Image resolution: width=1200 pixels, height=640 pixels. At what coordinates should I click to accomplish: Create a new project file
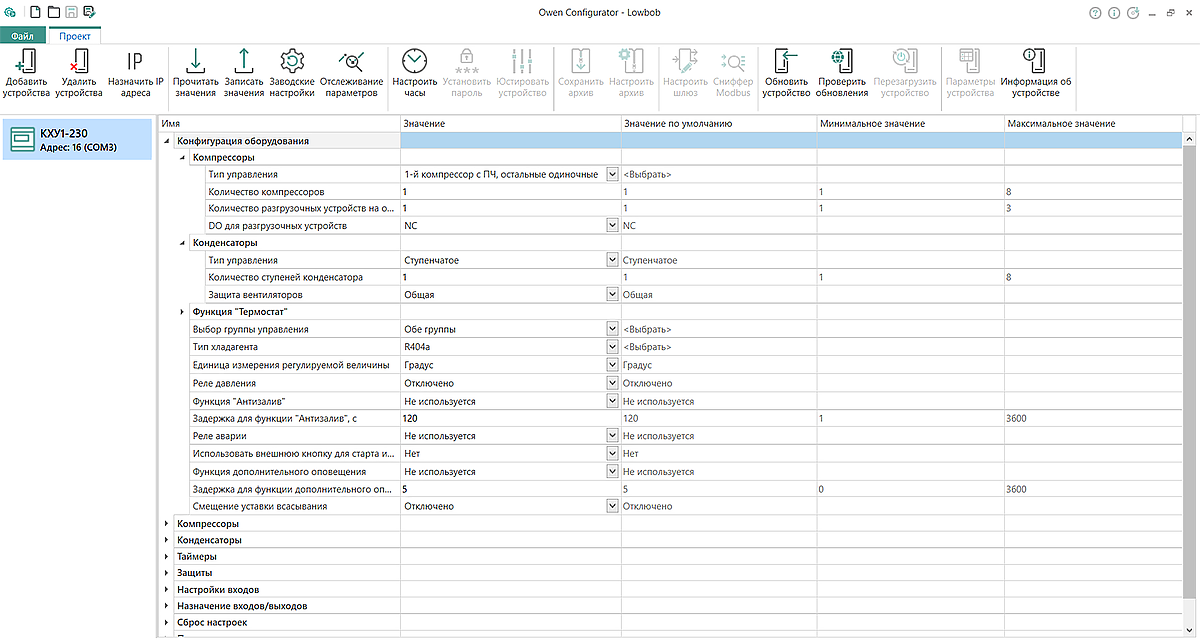[x=35, y=12]
